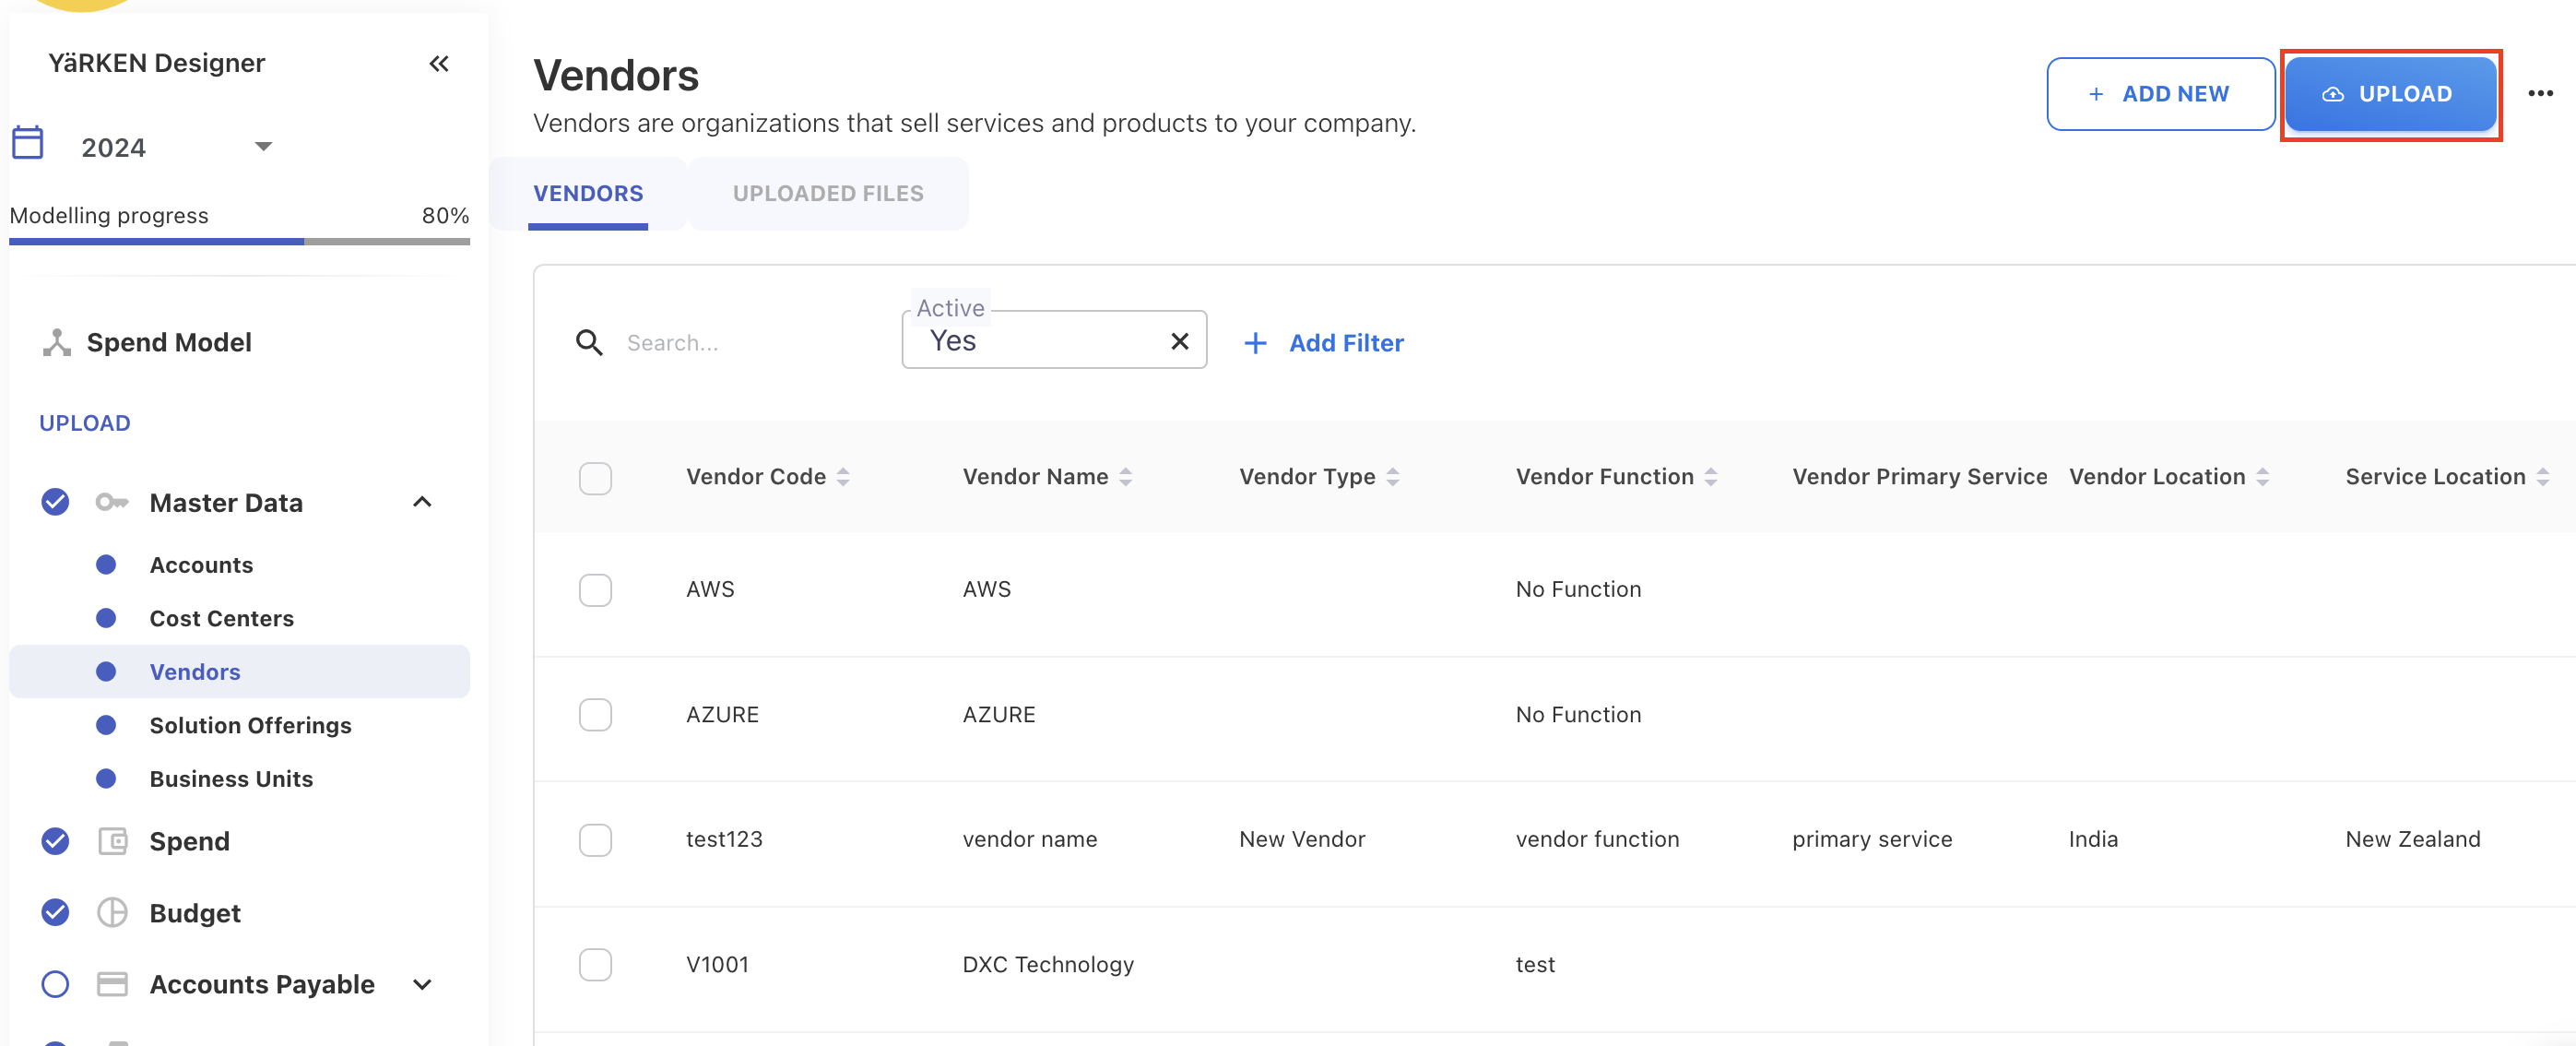Switch to the Uploaded Files tab
Image resolution: width=2576 pixels, height=1046 pixels.
pyautogui.click(x=827, y=193)
